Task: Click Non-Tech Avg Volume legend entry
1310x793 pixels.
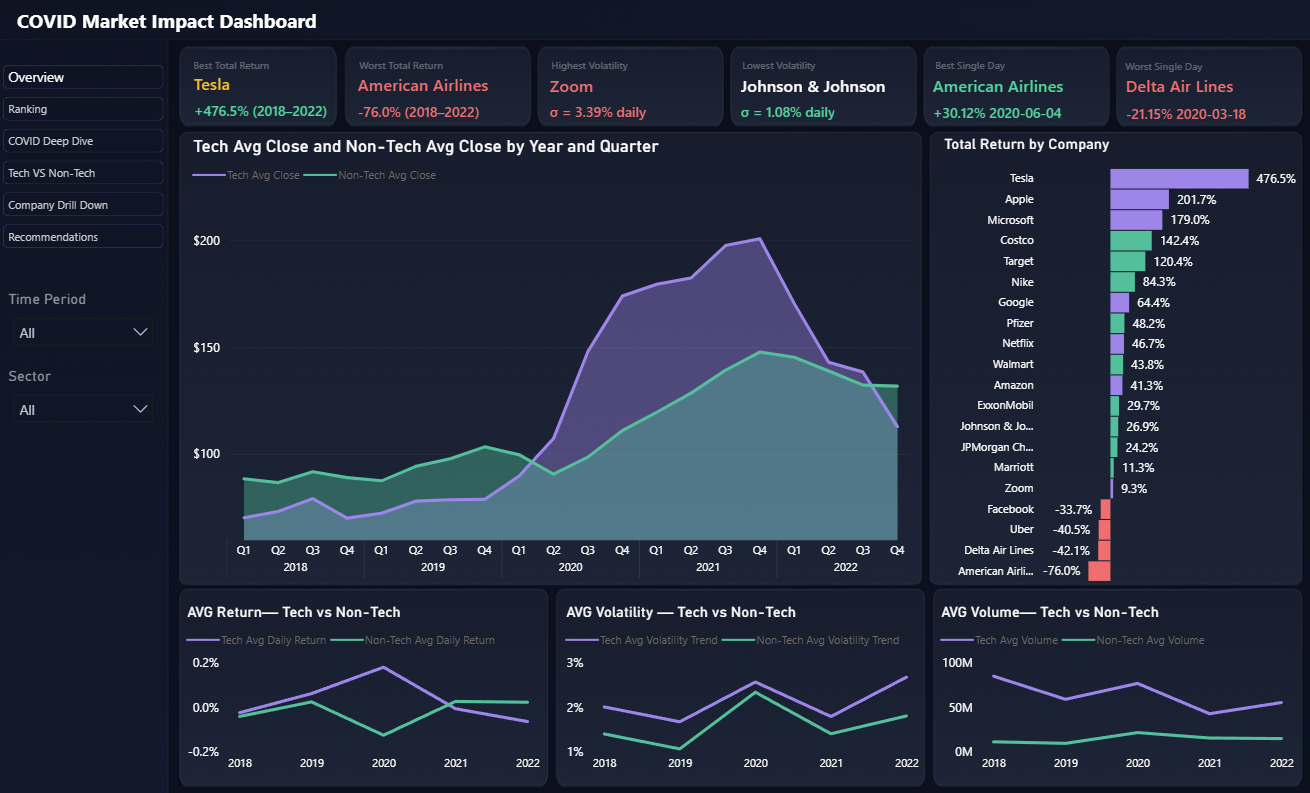Action: pyautogui.click(x=1134, y=640)
